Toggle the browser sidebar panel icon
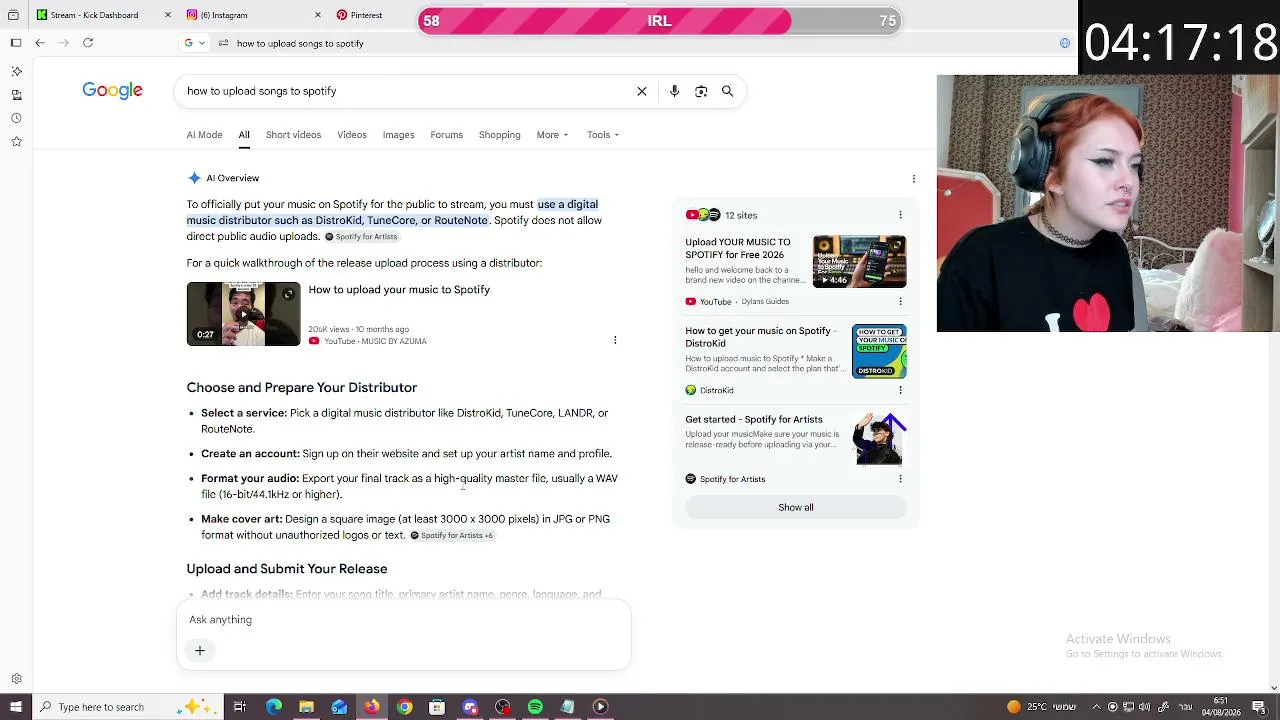Image resolution: width=1280 pixels, height=720 pixels. (16, 43)
